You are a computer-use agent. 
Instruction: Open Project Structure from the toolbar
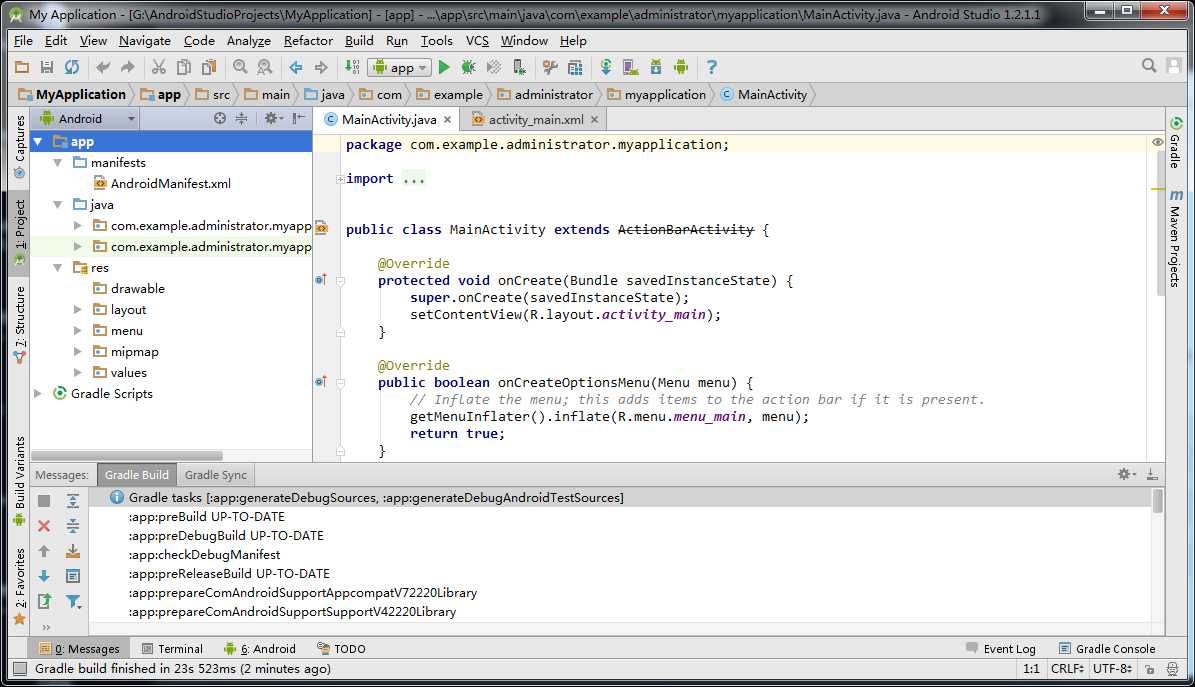tap(575, 67)
